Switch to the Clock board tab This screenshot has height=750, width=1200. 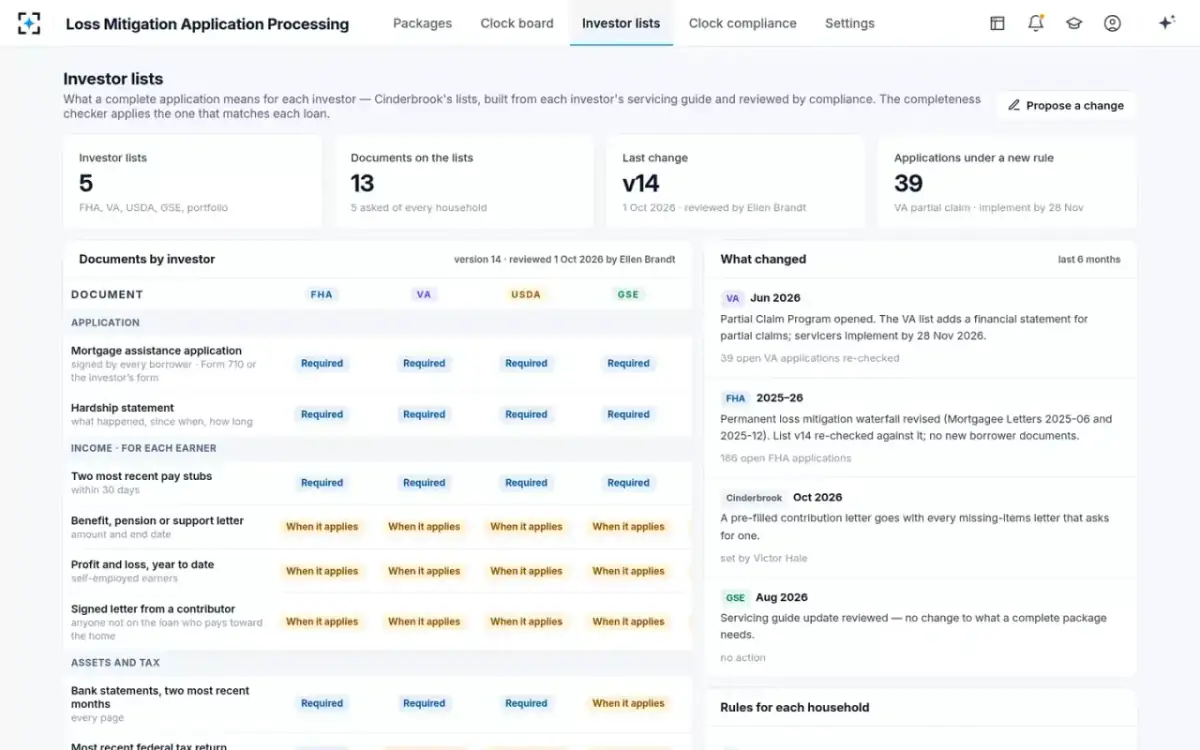(517, 23)
